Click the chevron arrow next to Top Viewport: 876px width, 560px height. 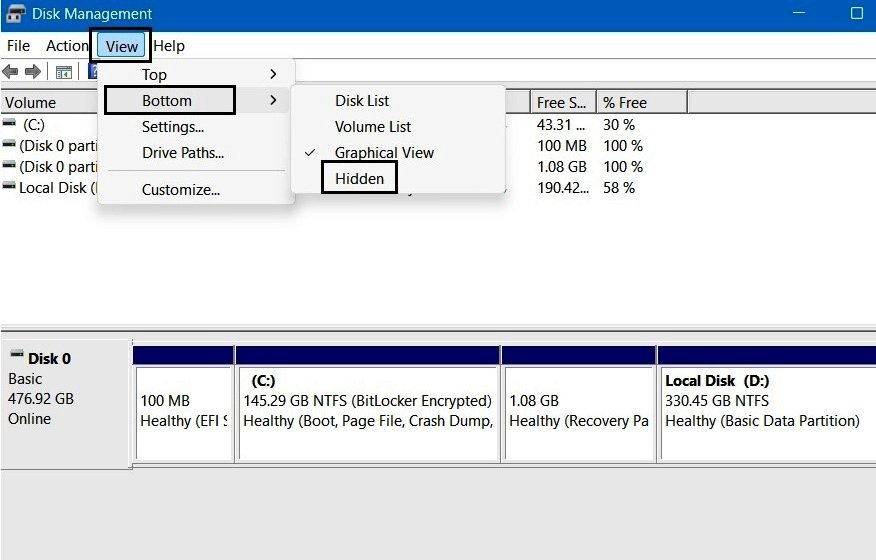coord(273,74)
